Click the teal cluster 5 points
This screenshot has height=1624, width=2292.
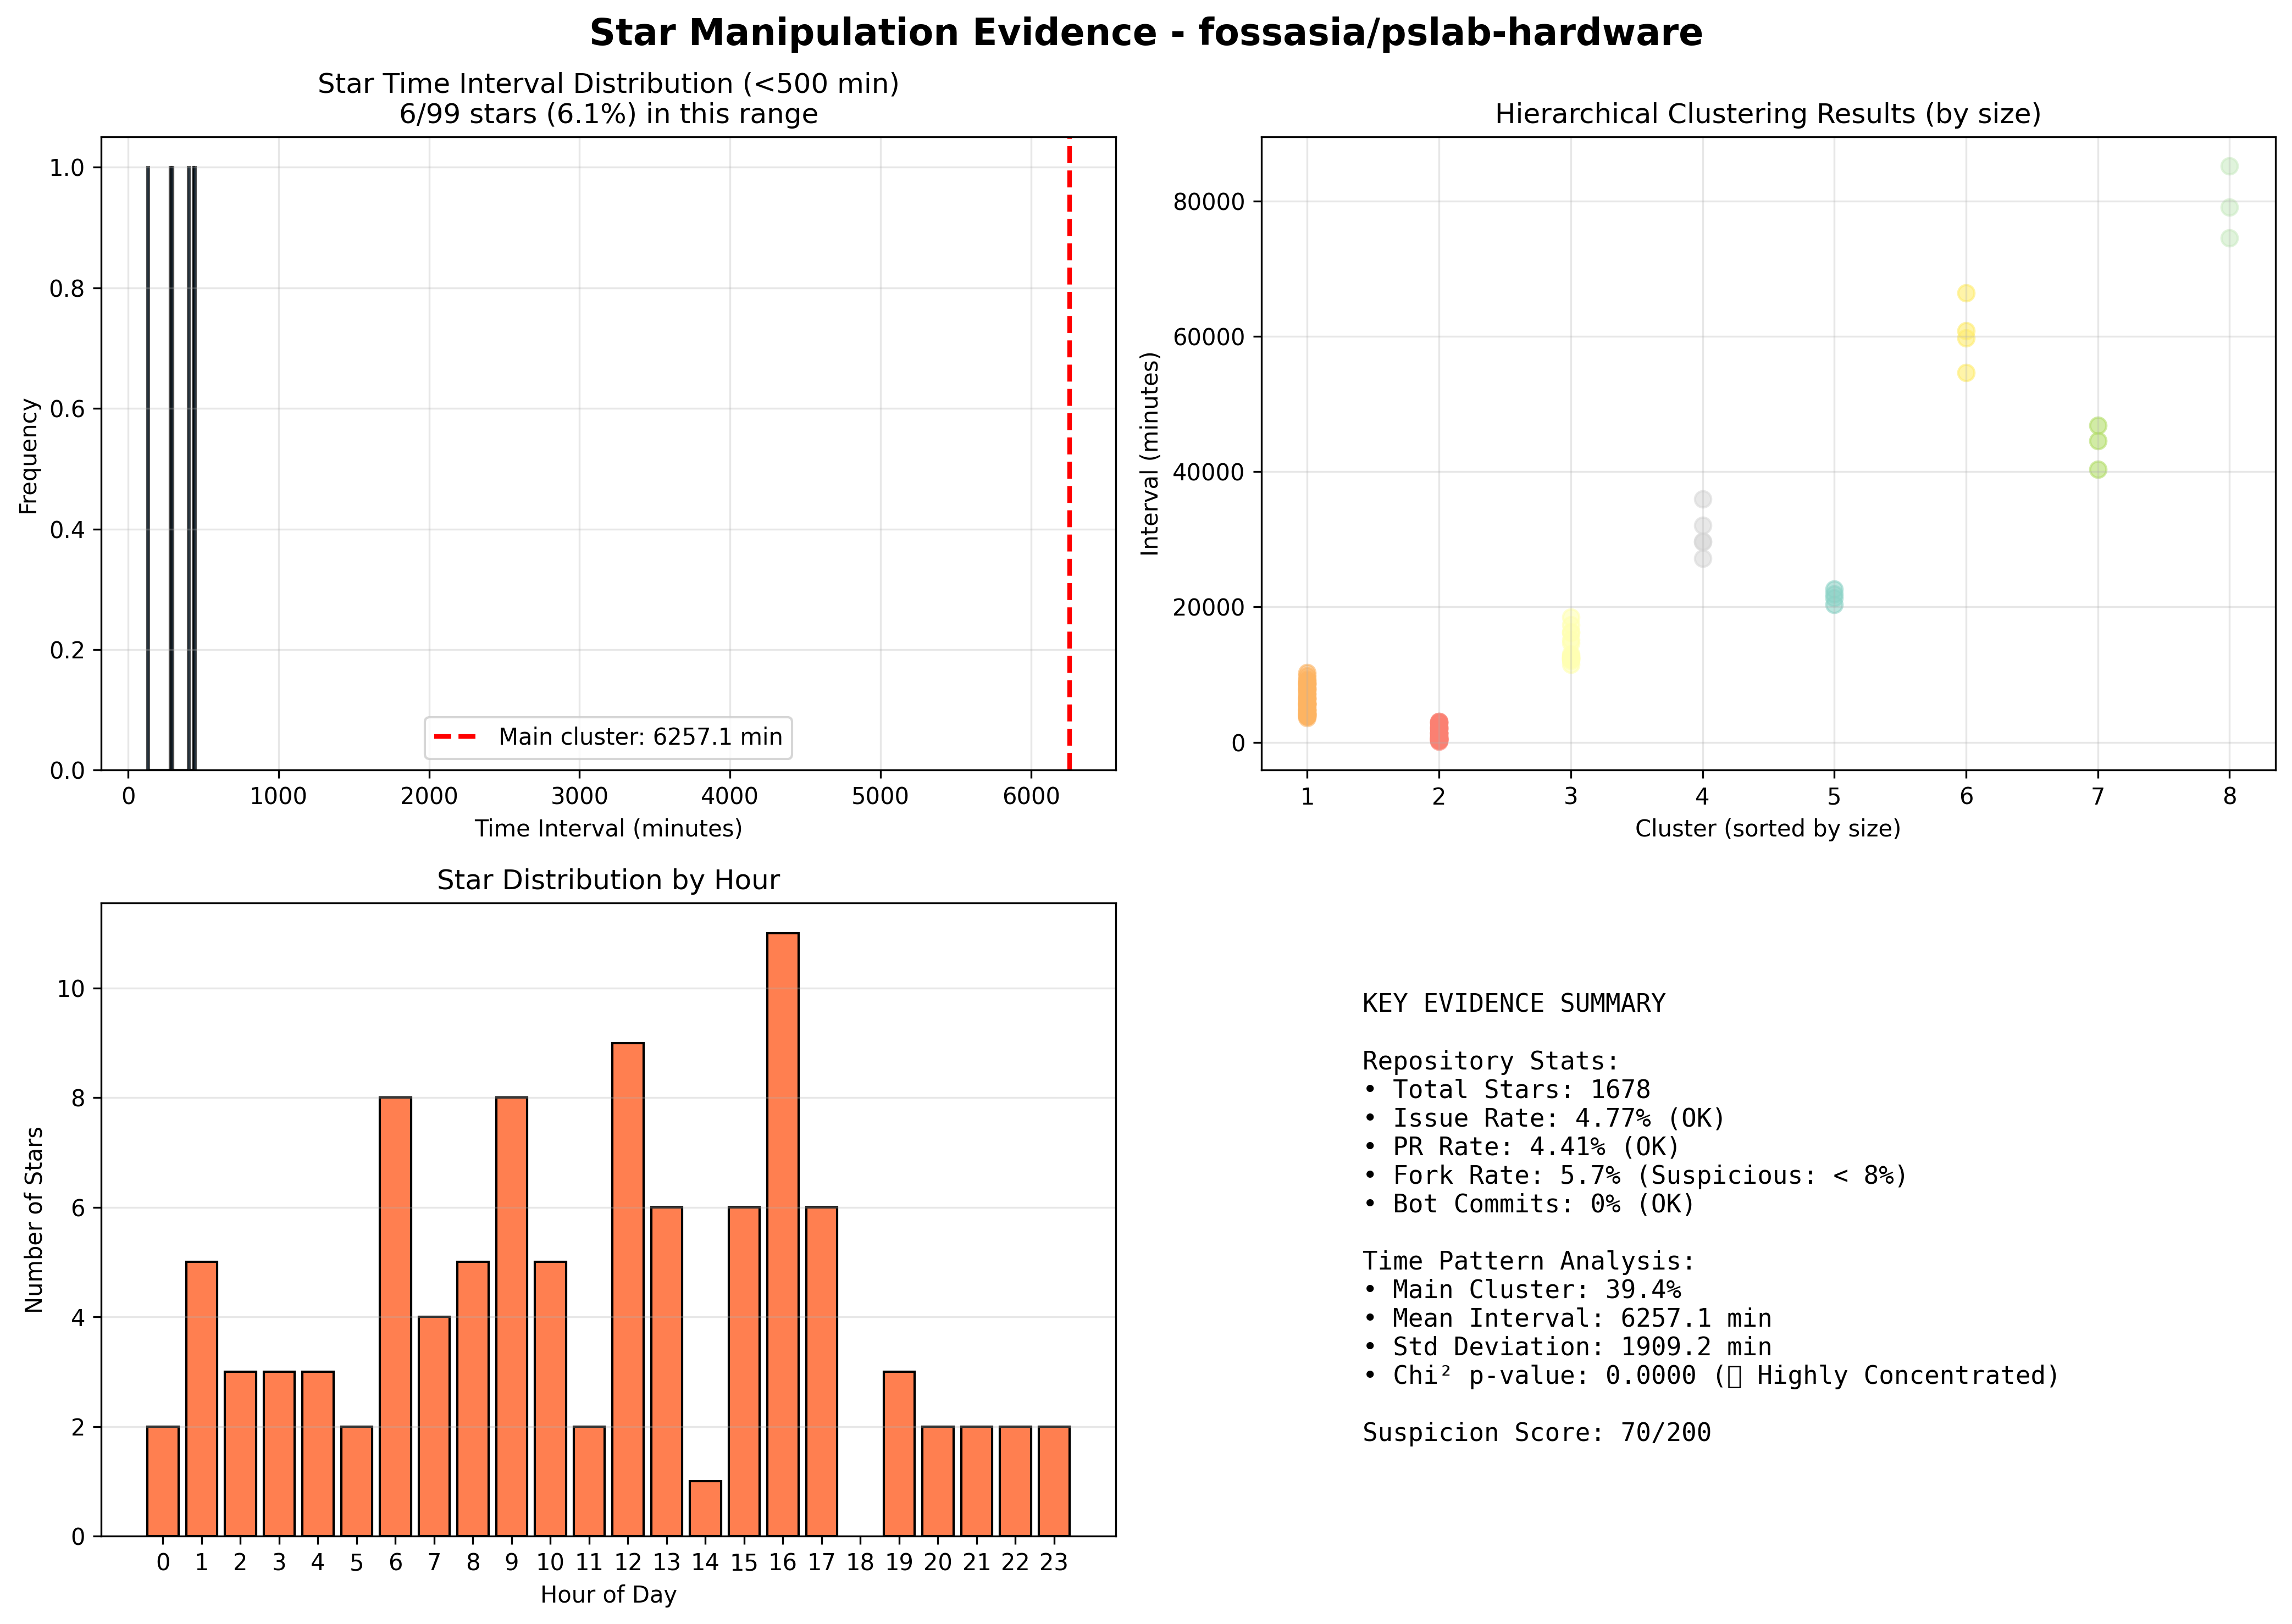click(1834, 597)
